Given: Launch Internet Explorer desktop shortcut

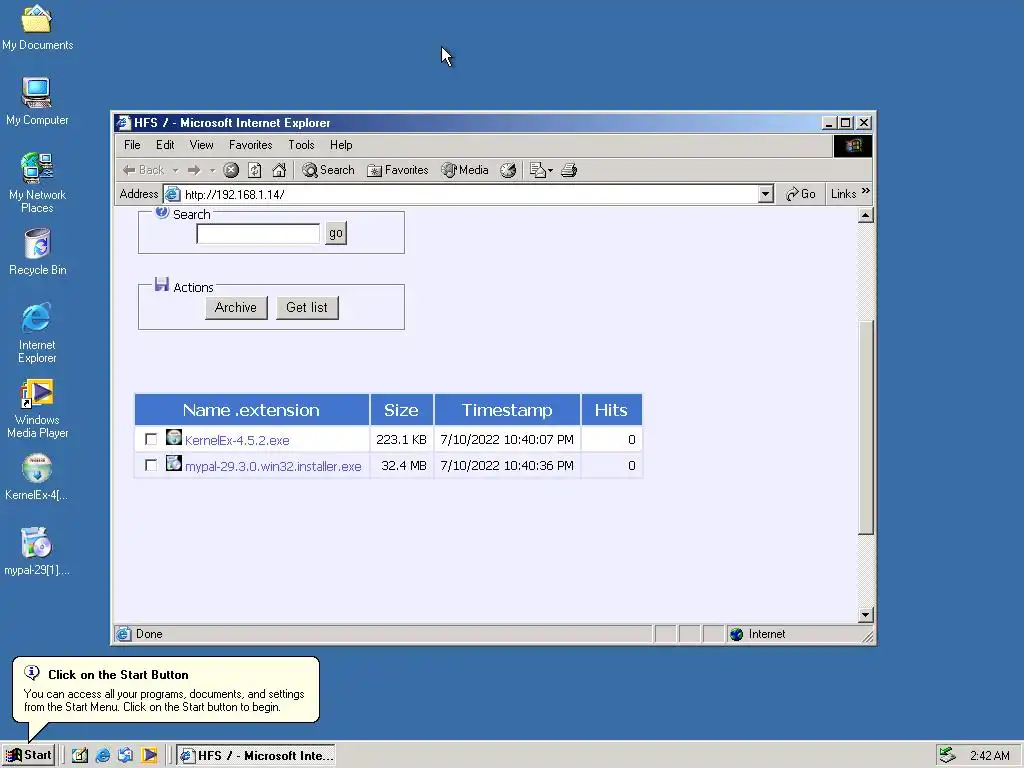Looking at the screenshot, I should click(x=37, y=332).
